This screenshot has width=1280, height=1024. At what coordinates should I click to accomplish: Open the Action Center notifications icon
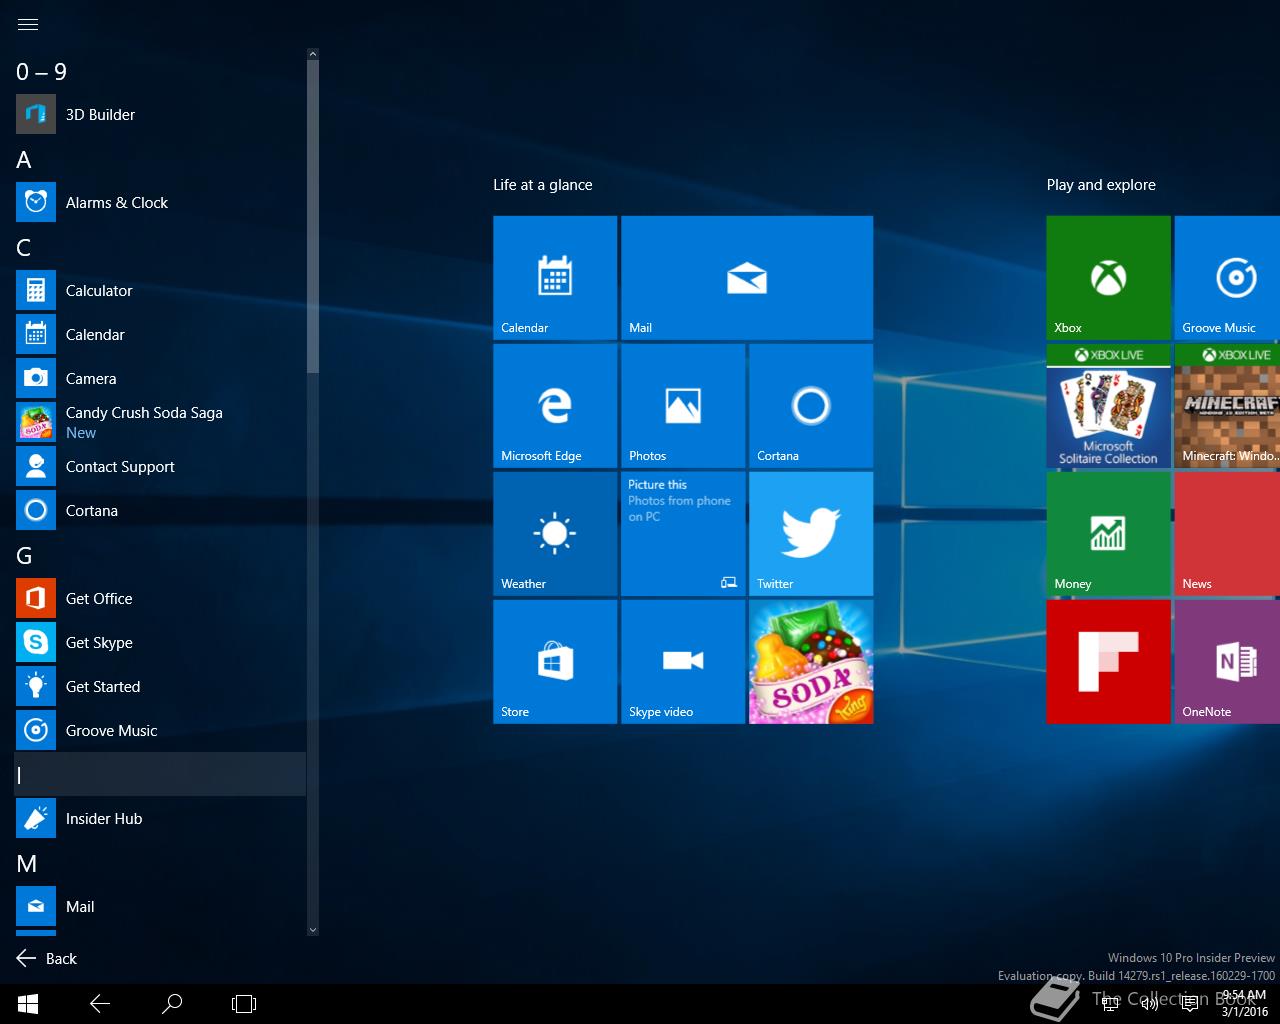(x=1190, y=1004)
